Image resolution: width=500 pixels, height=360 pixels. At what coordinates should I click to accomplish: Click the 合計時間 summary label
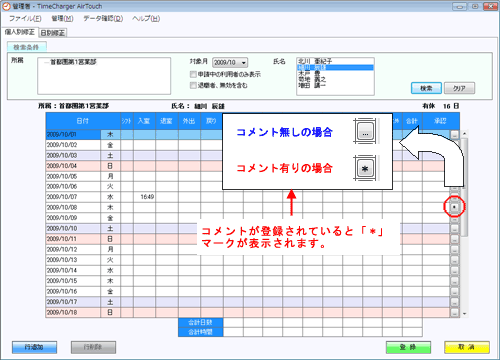click(201, 332)
